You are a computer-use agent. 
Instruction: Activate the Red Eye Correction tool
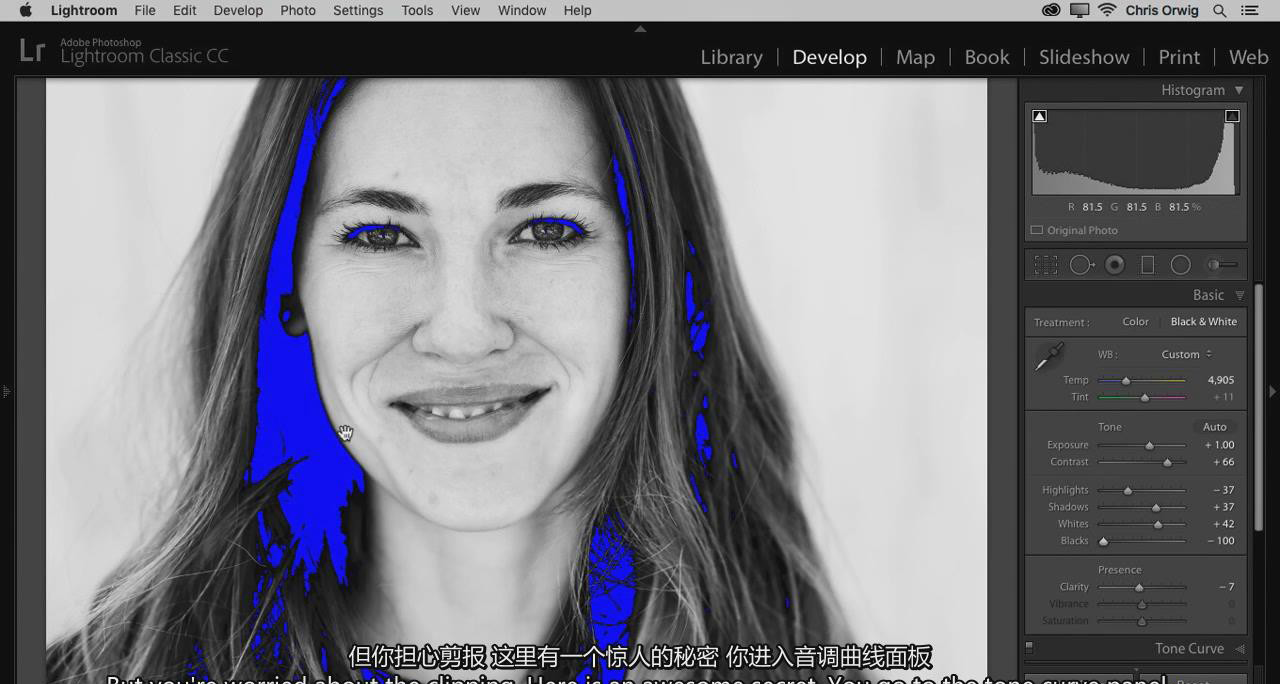tap(1114, 265)
